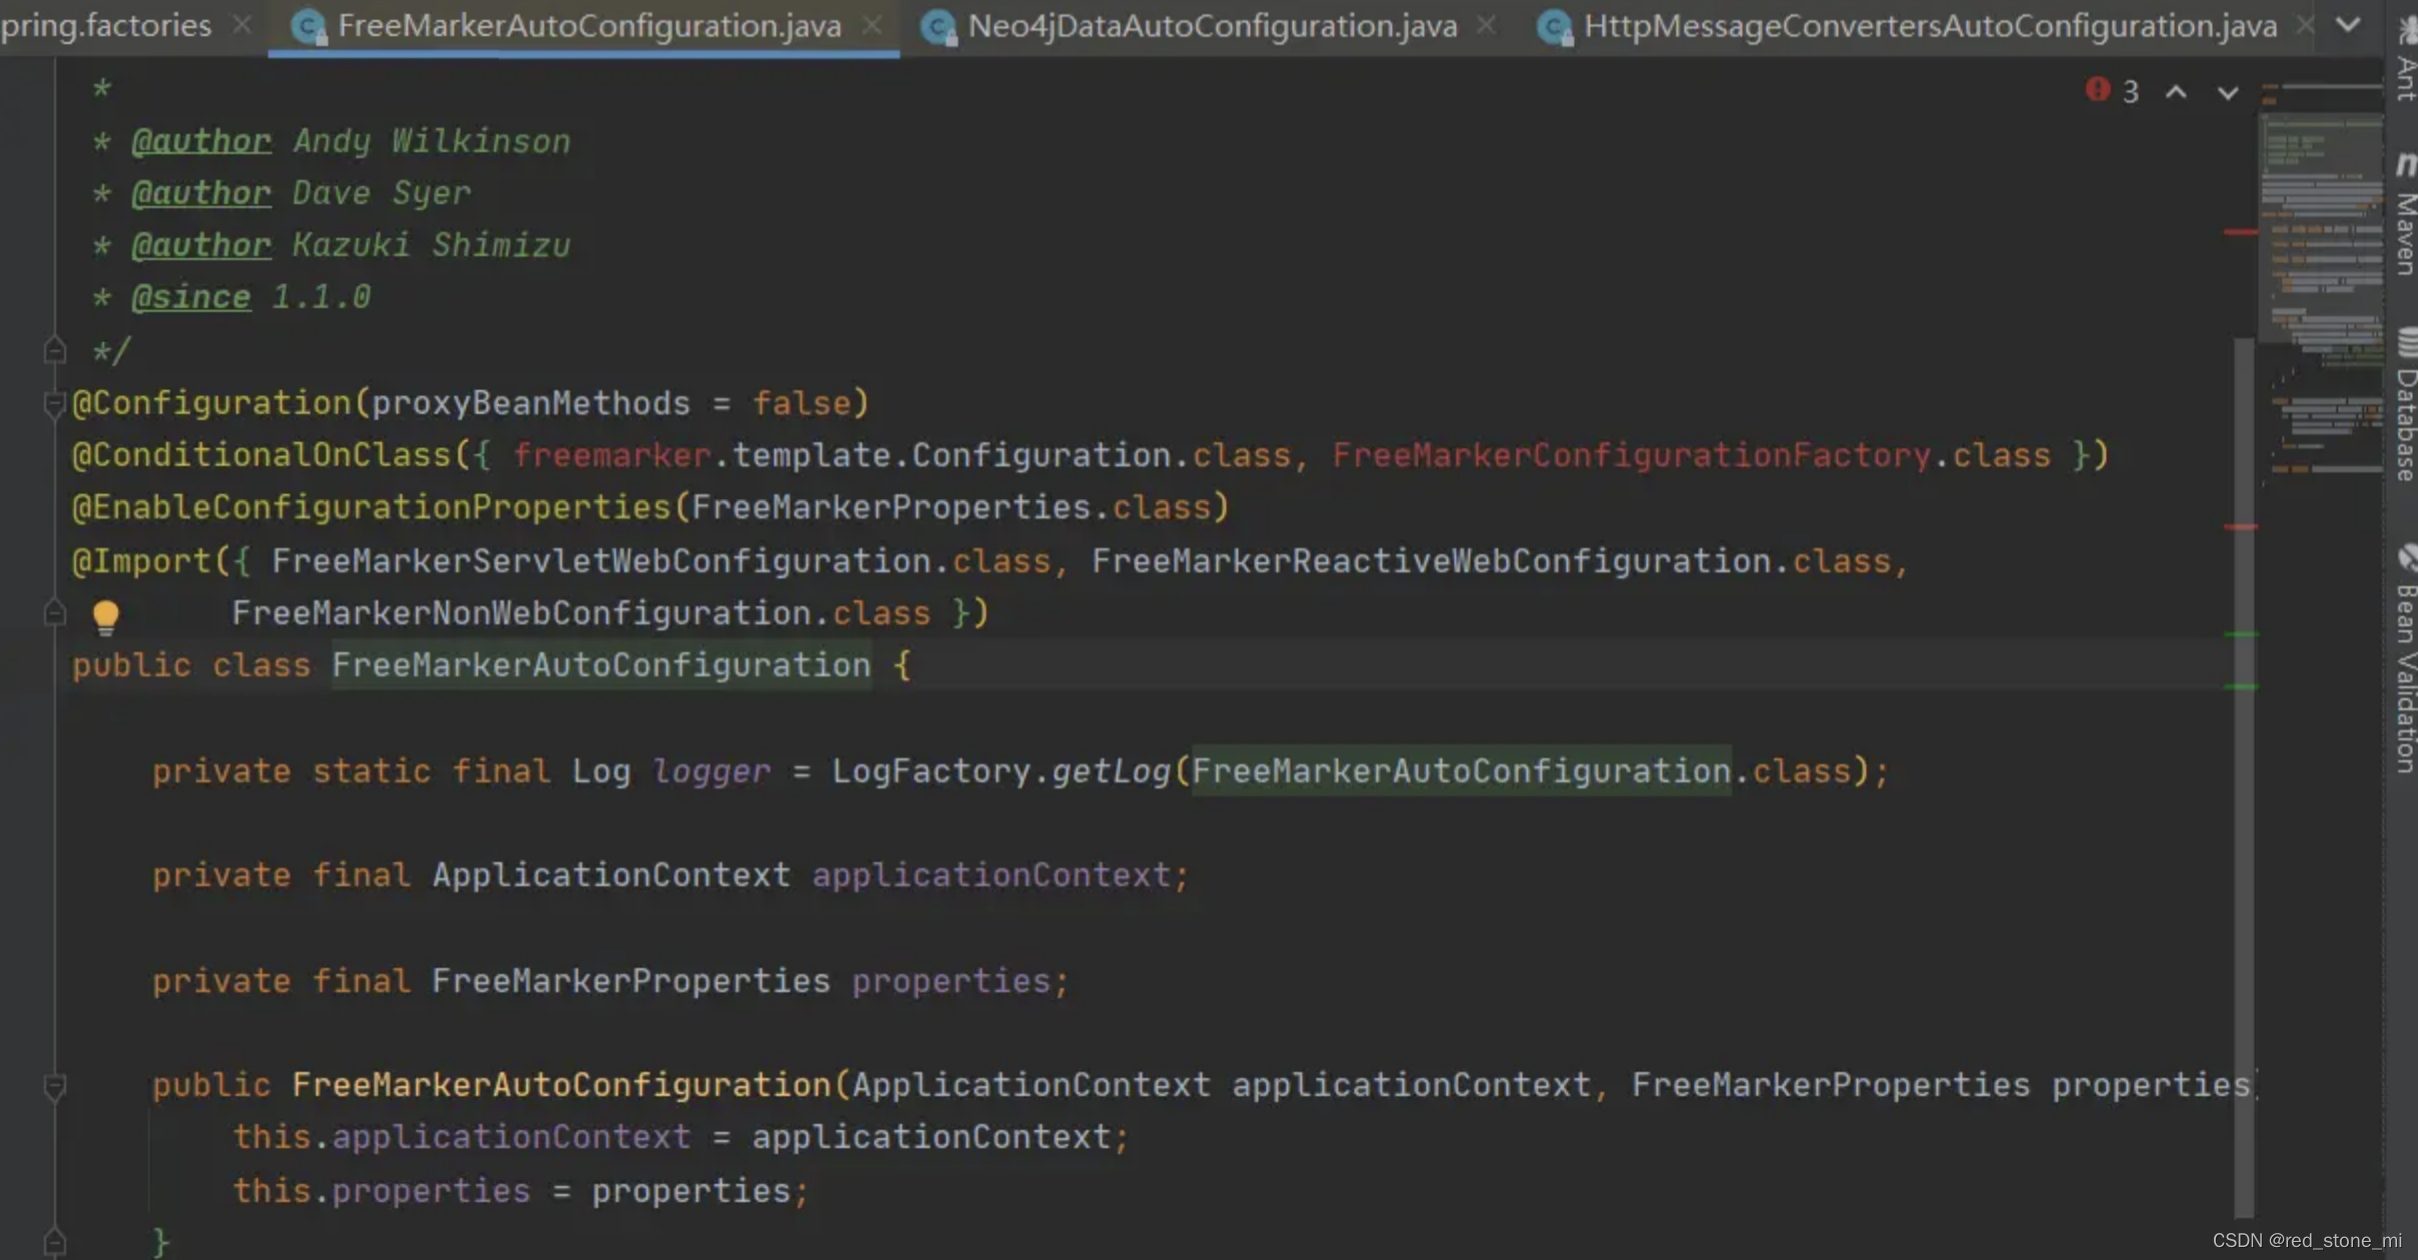Click the Neo4jDataAutoConfiguration class file icon
The height and width of the screenshot is (1260, 2418).
point(938,26)
